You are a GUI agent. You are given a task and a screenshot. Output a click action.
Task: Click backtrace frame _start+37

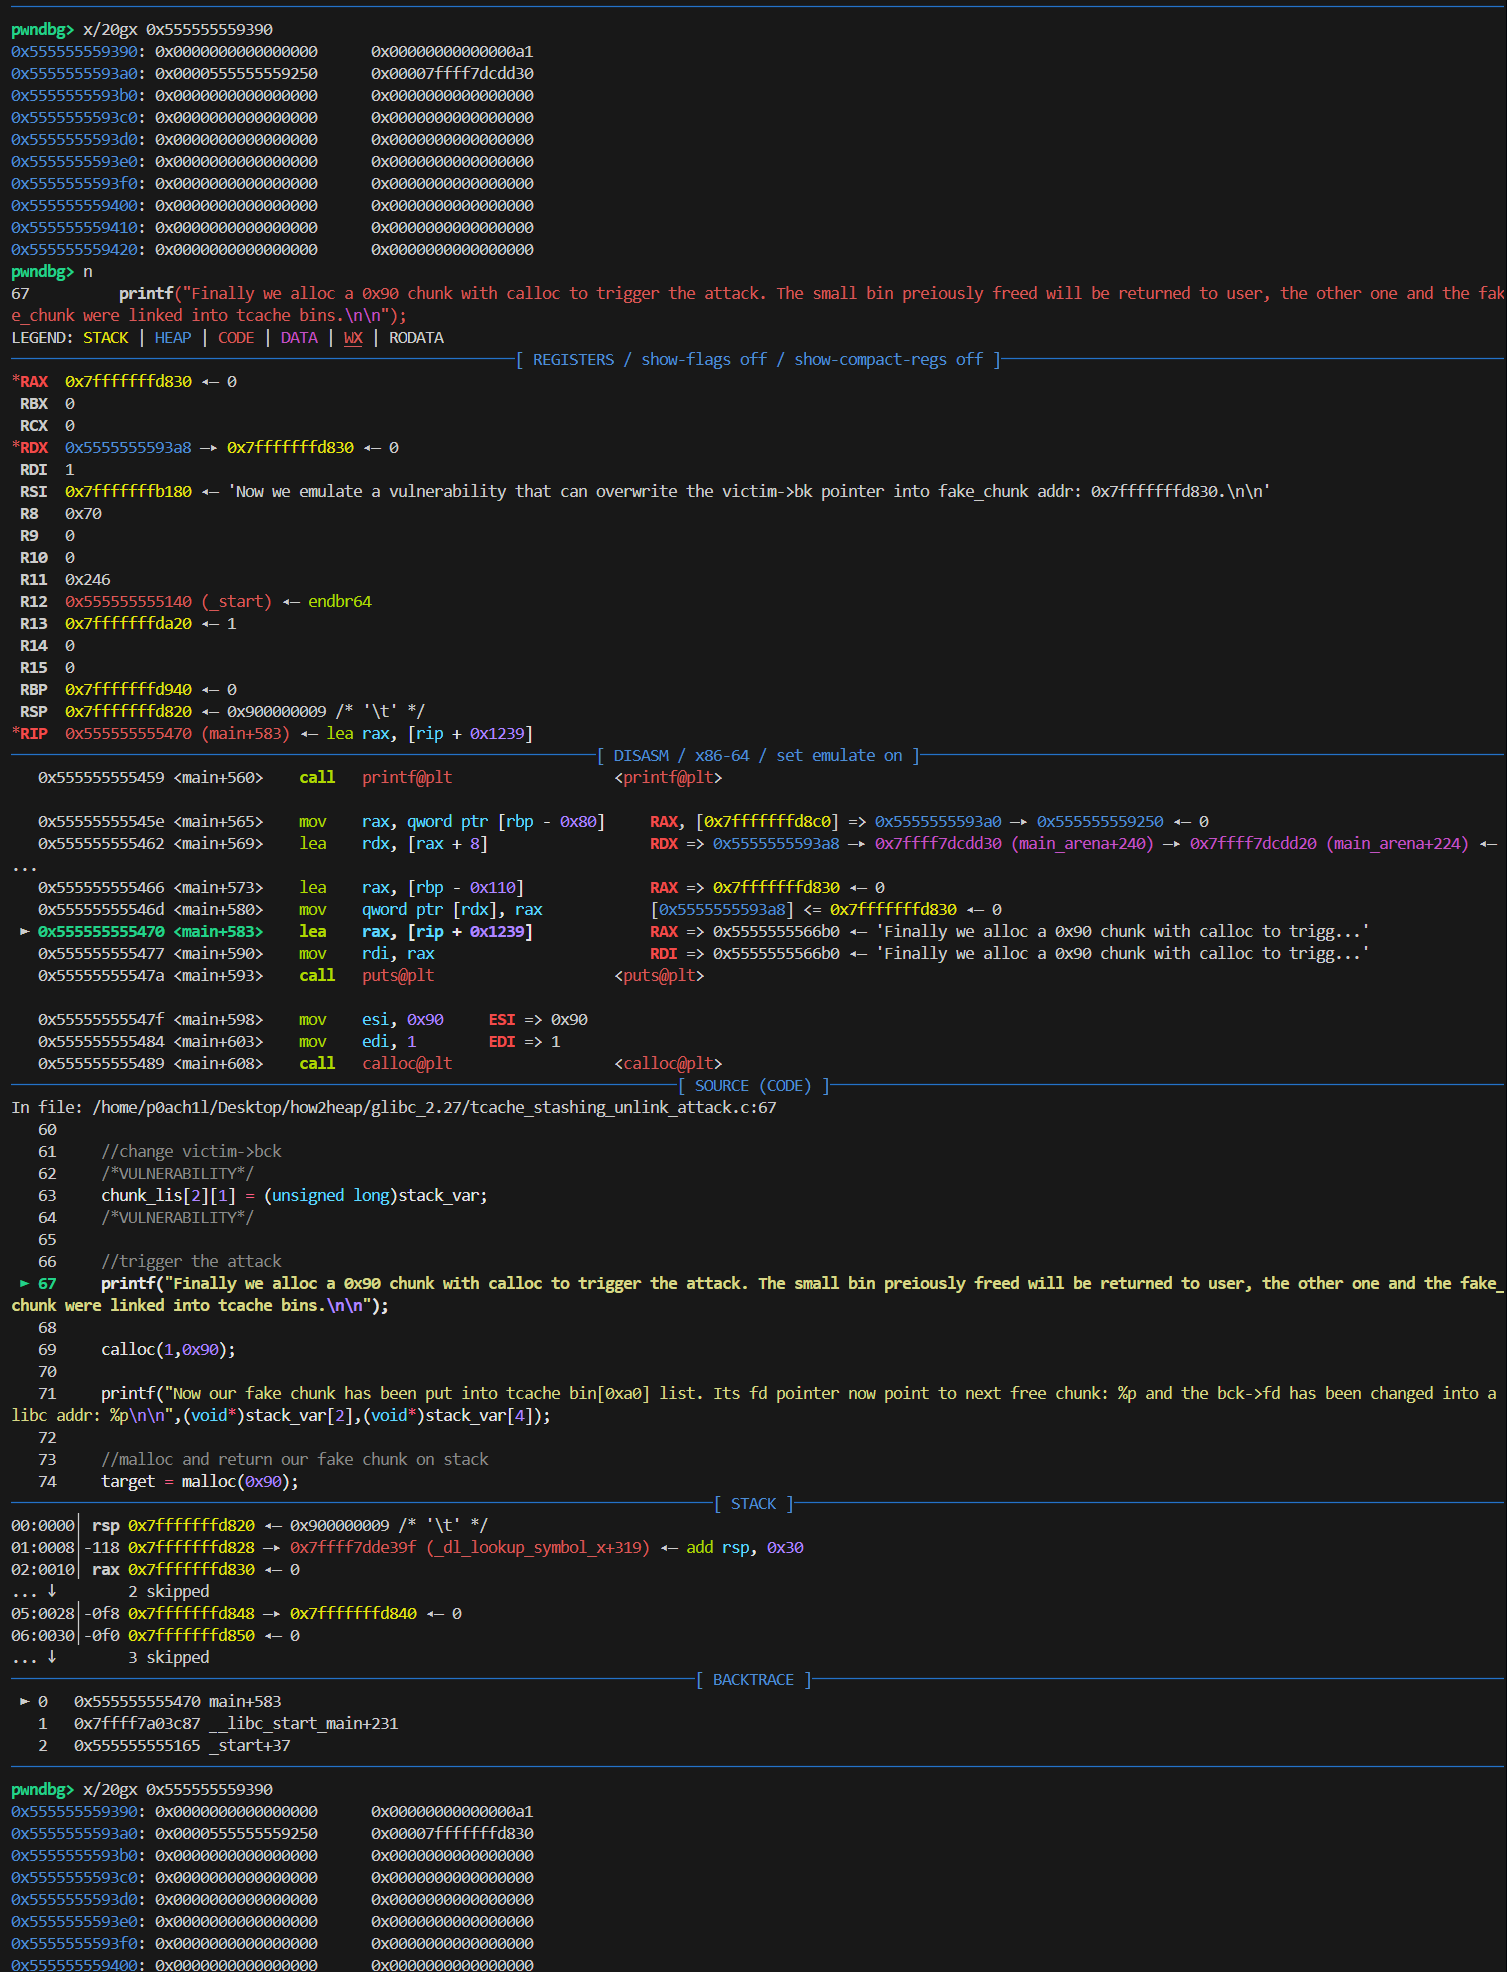click(x=249, y=1745)
